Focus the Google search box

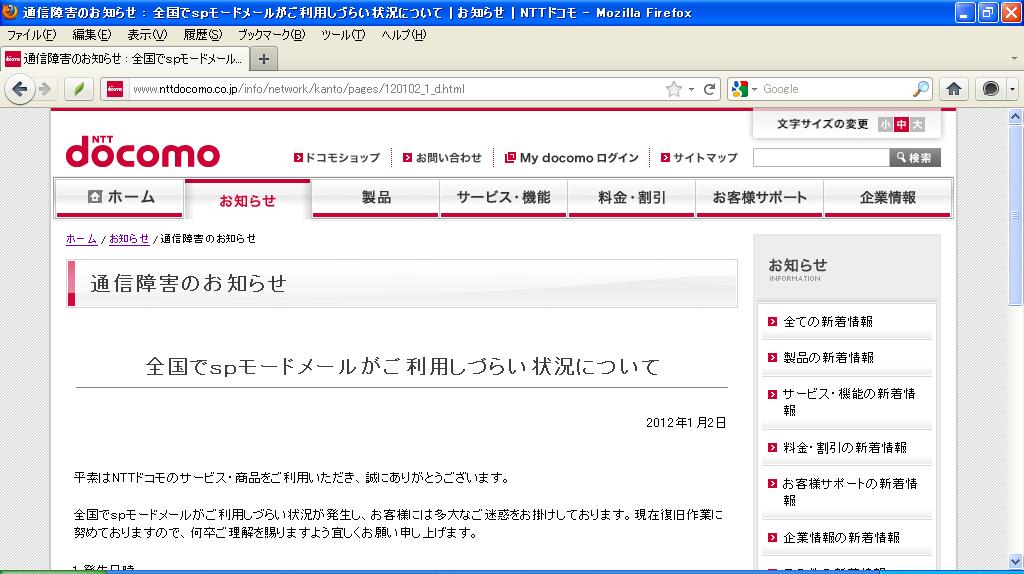[835, 89]
